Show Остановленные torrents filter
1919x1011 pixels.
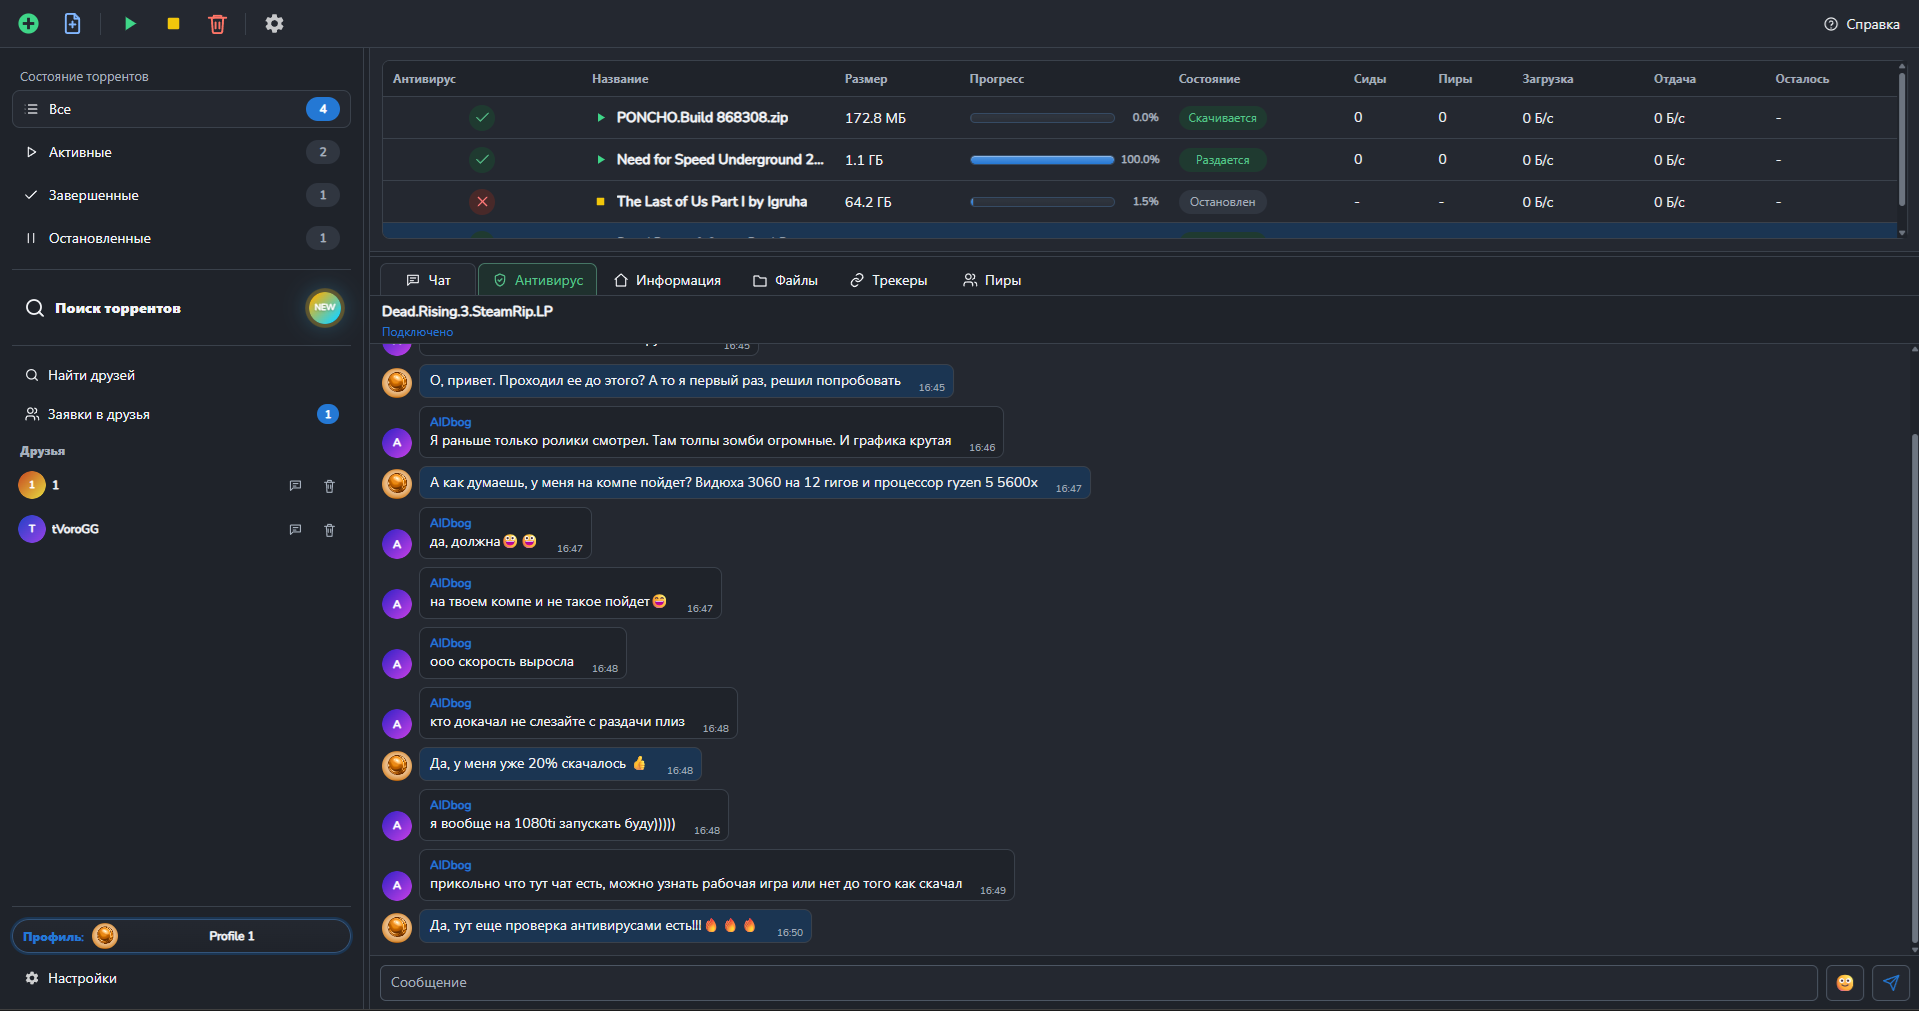[x=181, y=238]
